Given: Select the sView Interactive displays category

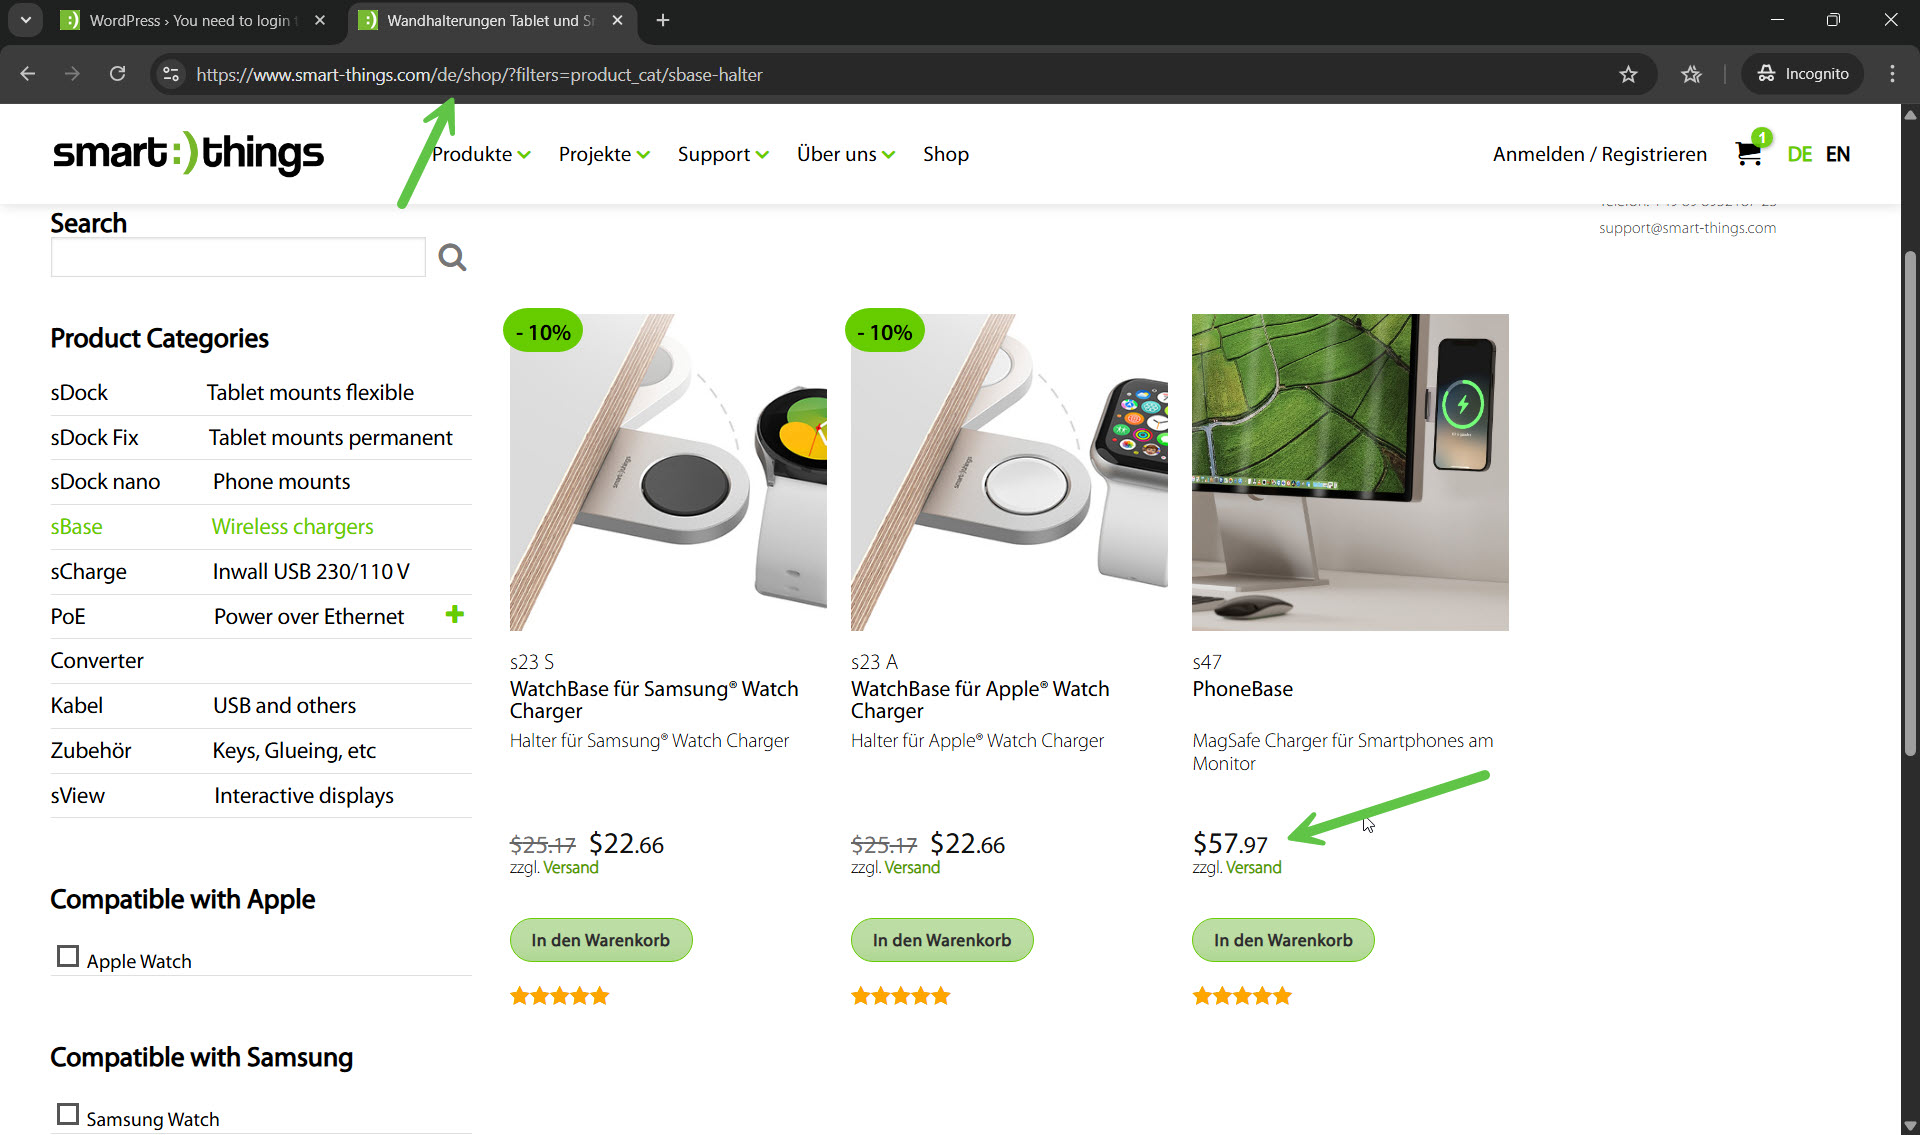Looking at the screenshot, I should 261,795.
